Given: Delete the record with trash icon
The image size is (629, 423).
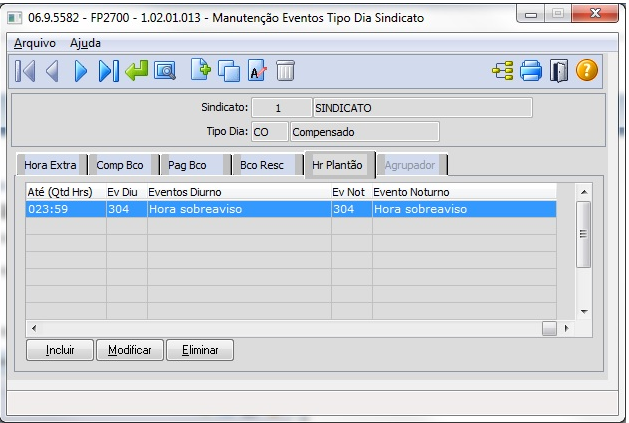Looking at the screenshot, I should [x=285, y=71].
